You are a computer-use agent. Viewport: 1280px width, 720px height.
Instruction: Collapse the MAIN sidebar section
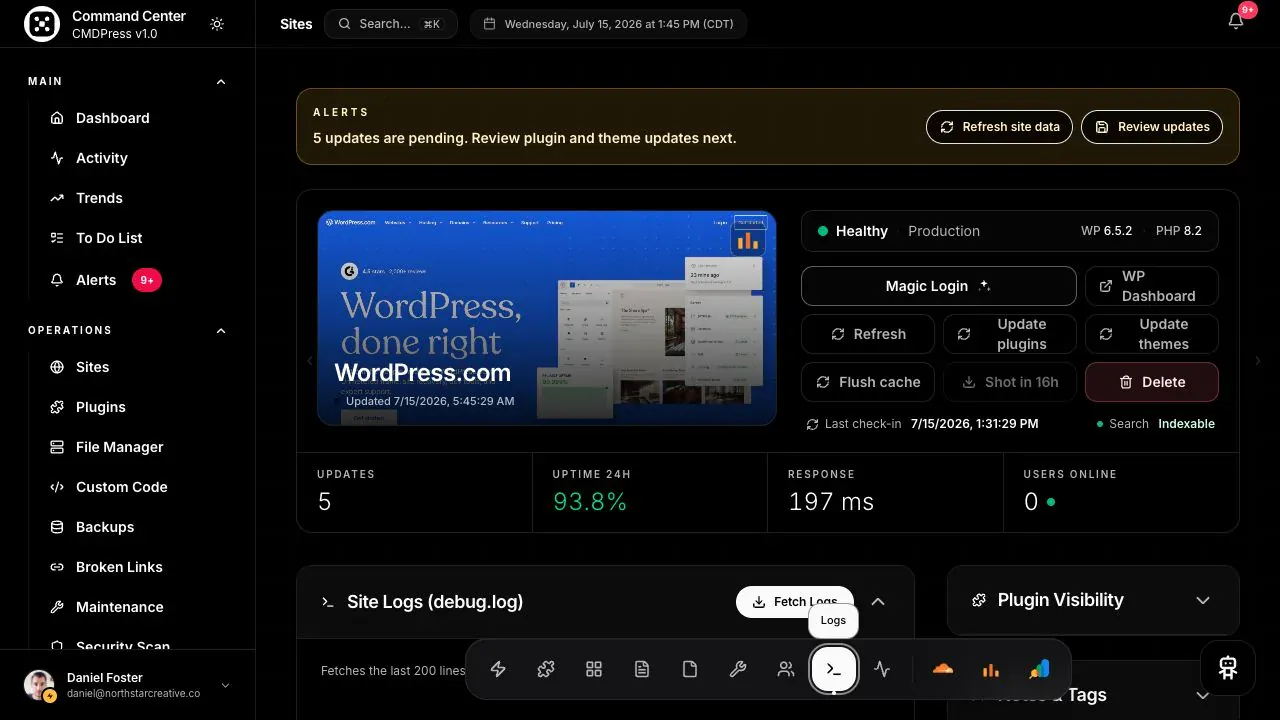tap(221, 82)
